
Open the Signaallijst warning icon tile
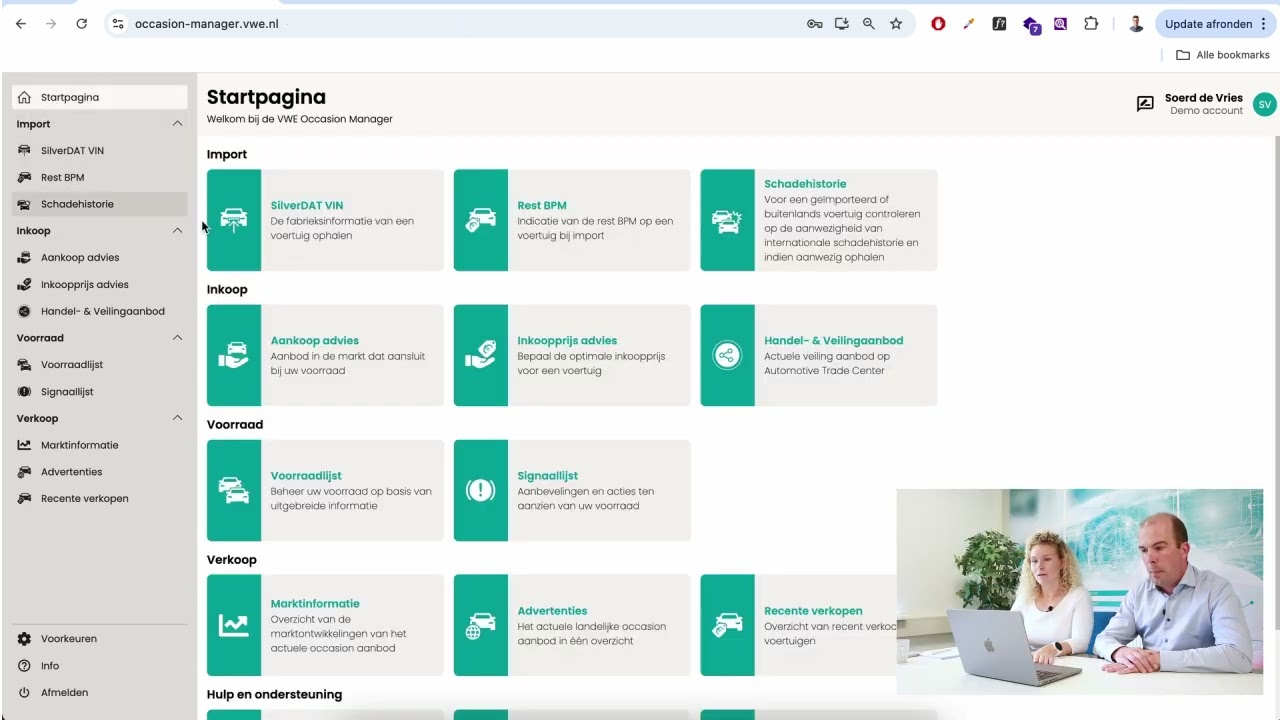pyautogui.click(x=481, y=490)
